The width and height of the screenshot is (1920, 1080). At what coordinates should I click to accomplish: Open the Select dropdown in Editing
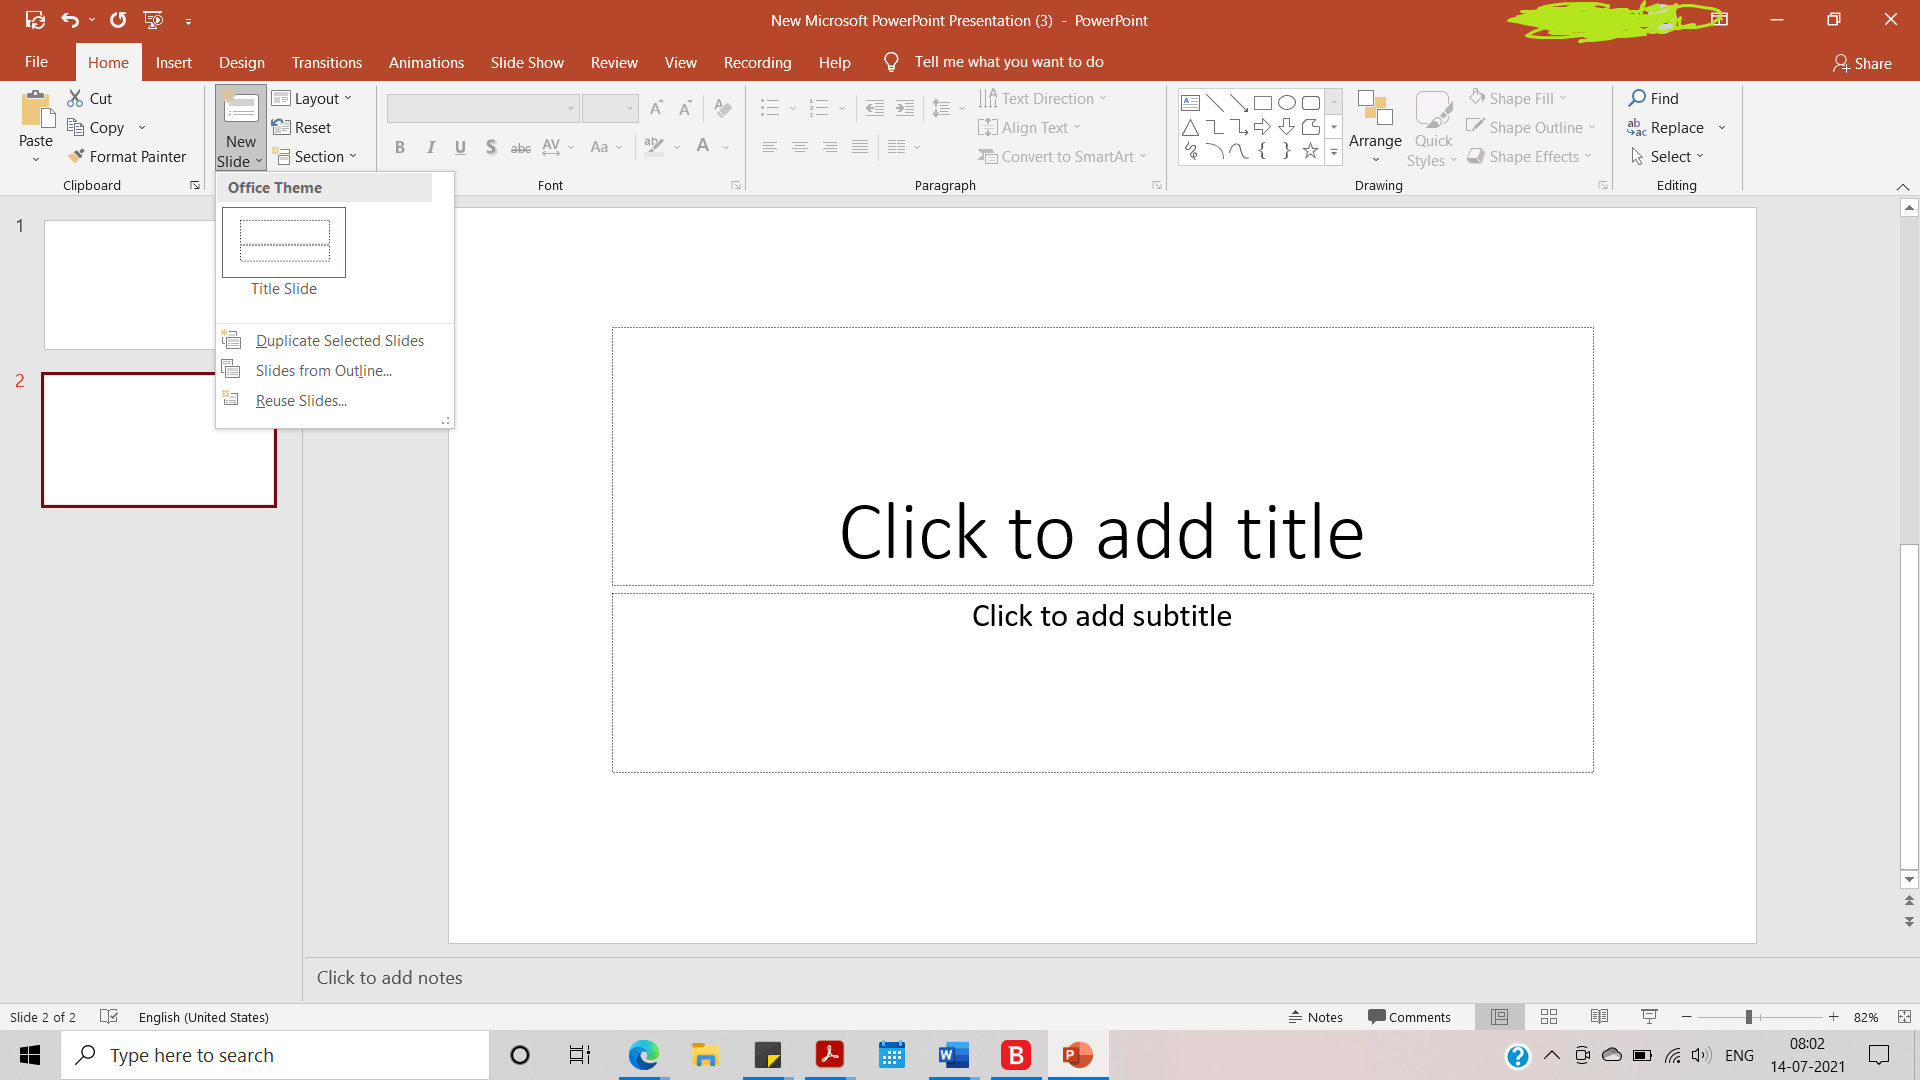(1667, 157)
